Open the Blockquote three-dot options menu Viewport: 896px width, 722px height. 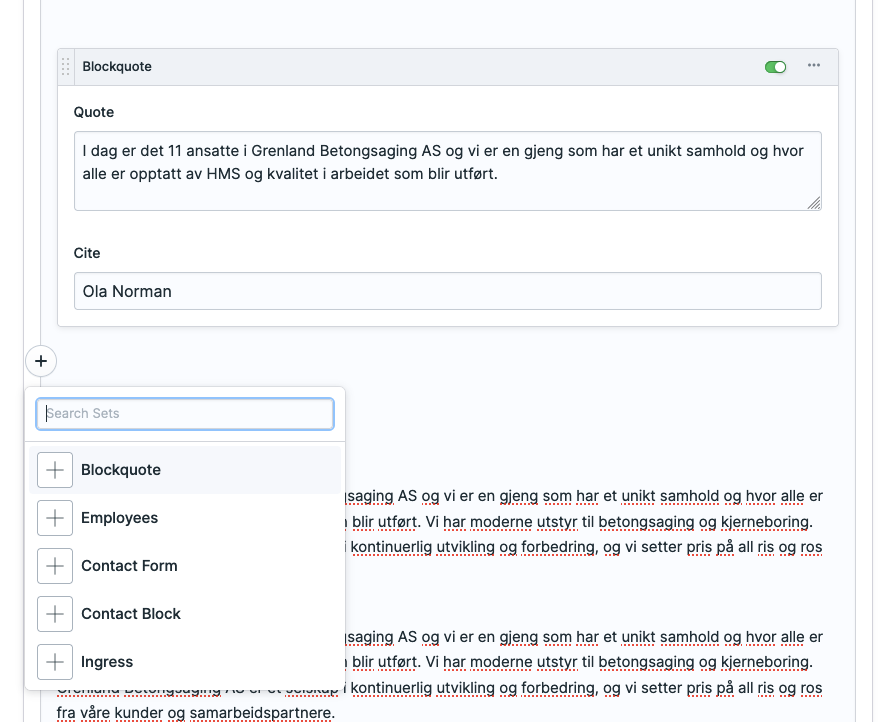coord(814,66)
